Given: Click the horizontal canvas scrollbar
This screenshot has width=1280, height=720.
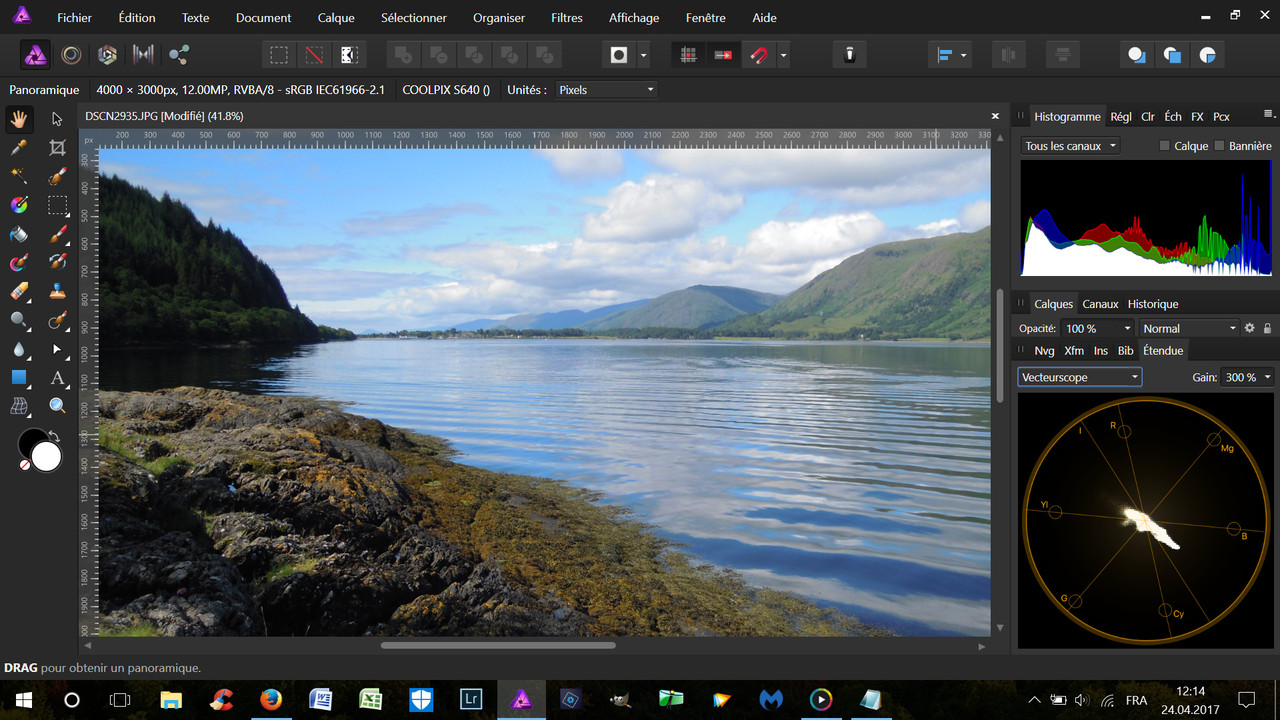Looking at the screenshot, I should pyautogui.click(x=498, y=645).
